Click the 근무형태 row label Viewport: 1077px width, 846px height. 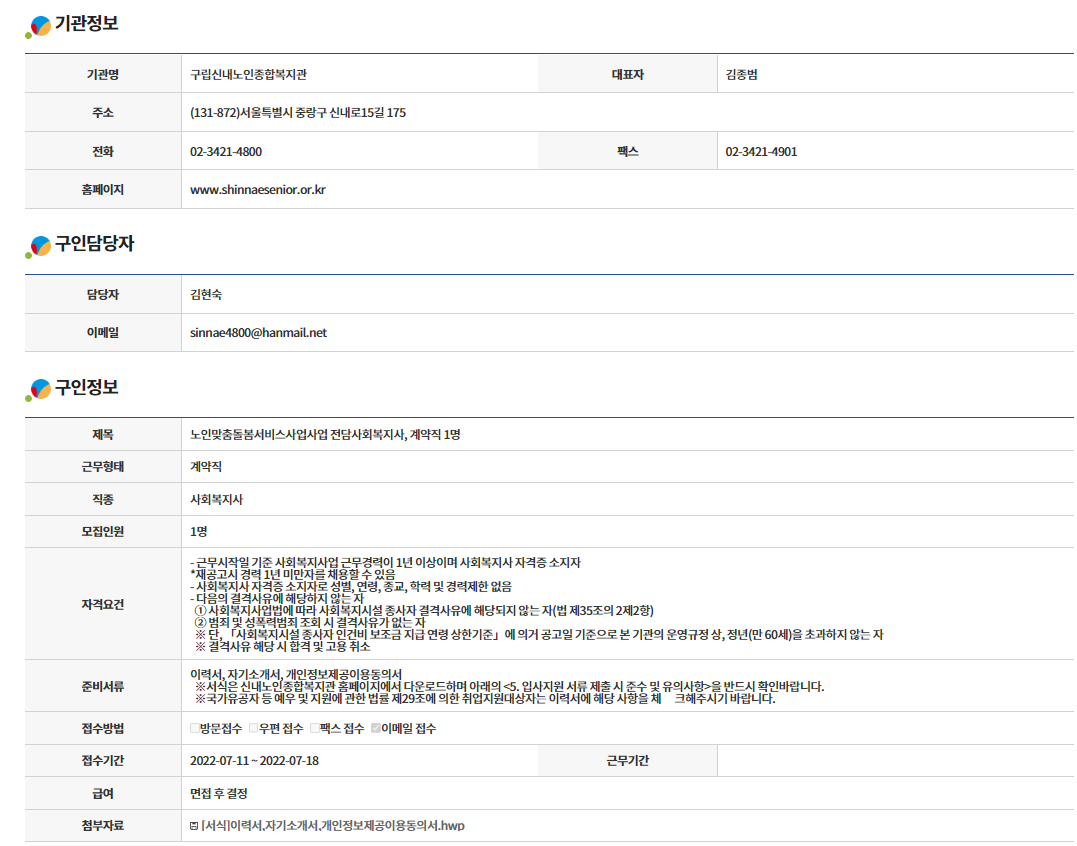(x=103, y=467)
